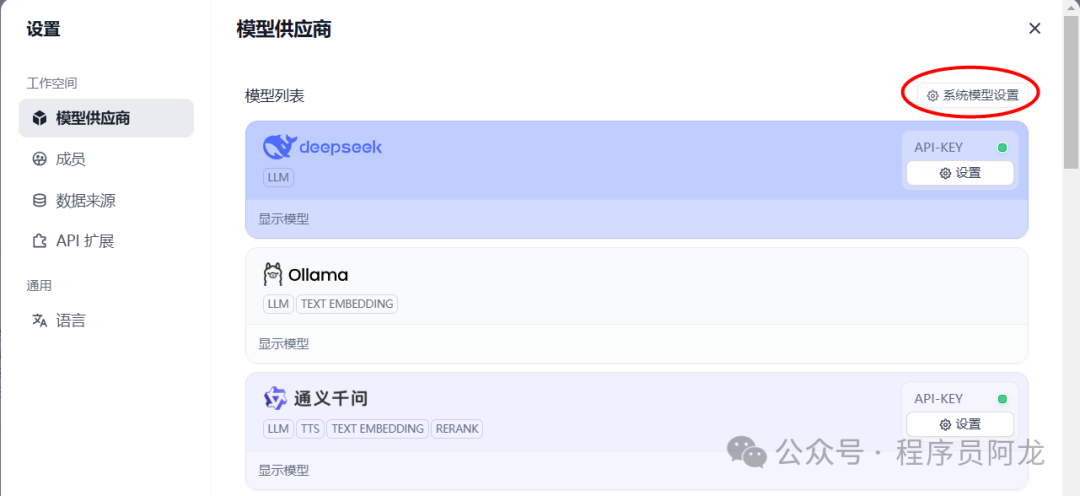Open 系统模型设置 button
The image size is (1080, 496).
coord(972,95)
